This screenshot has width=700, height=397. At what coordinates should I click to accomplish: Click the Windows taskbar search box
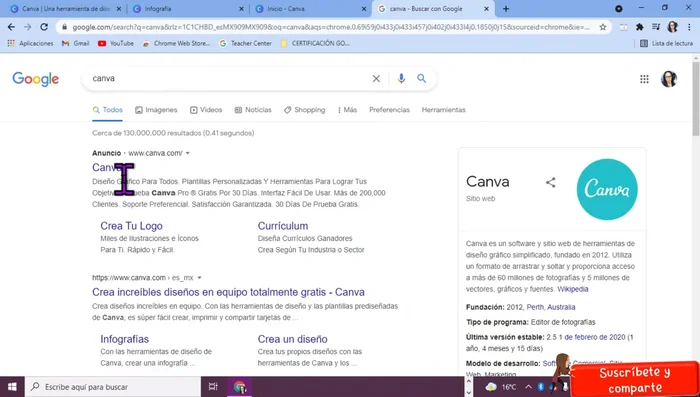click(112, 387)
